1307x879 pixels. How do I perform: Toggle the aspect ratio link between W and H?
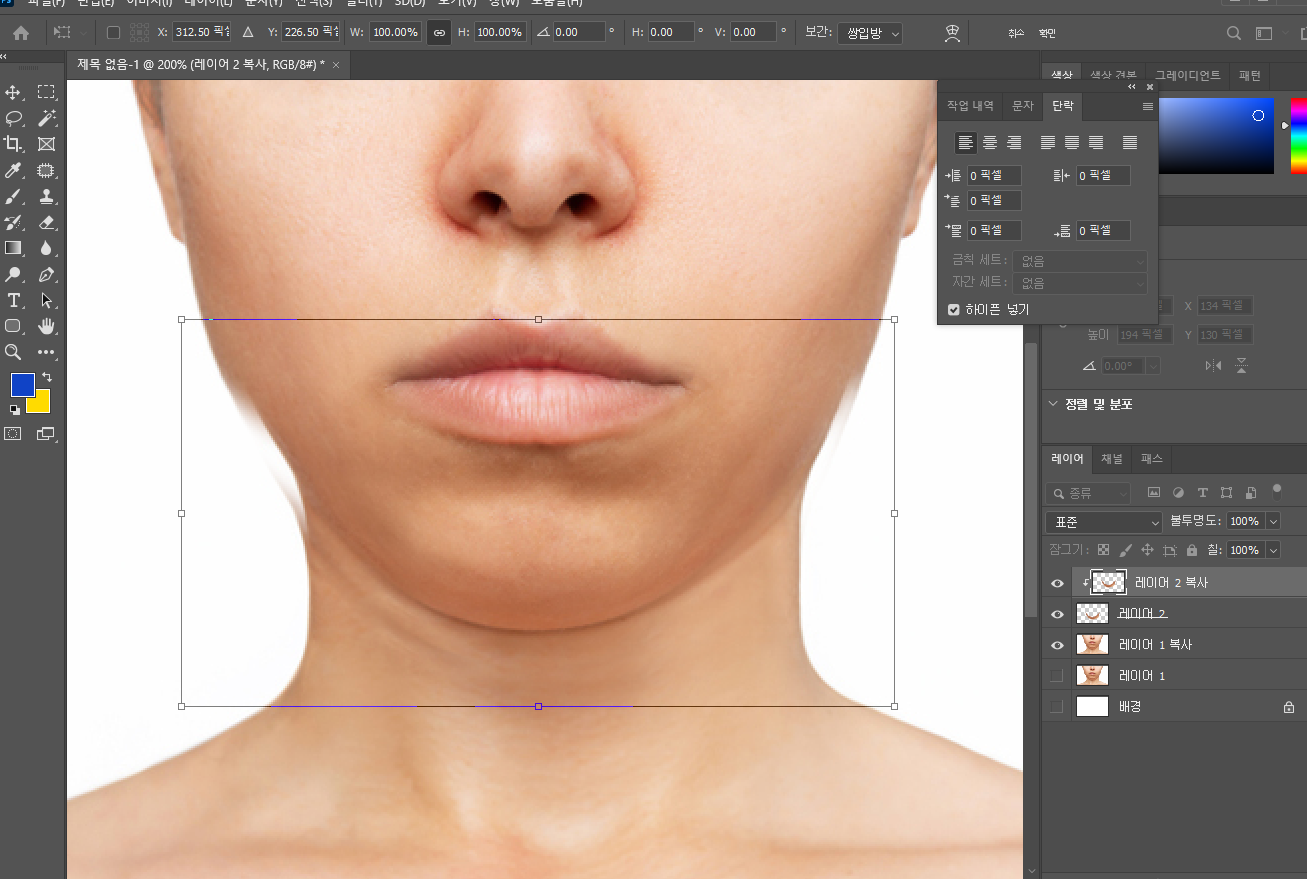(x=438, y=32)
